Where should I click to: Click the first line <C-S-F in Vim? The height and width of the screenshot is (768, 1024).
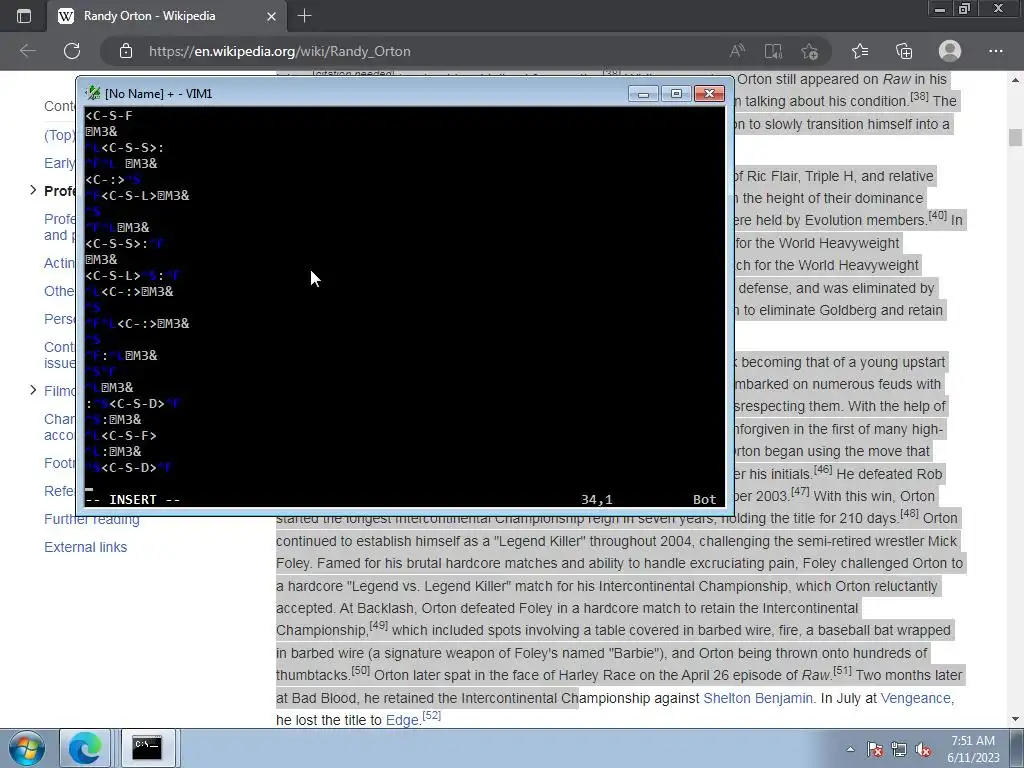tap(109, 116)
